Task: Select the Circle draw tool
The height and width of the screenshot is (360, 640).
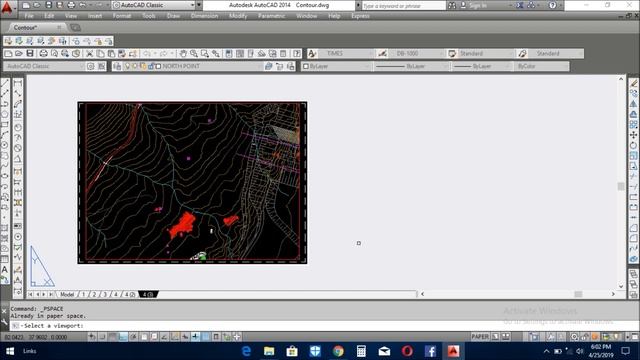Action: [x=5, y=145]
